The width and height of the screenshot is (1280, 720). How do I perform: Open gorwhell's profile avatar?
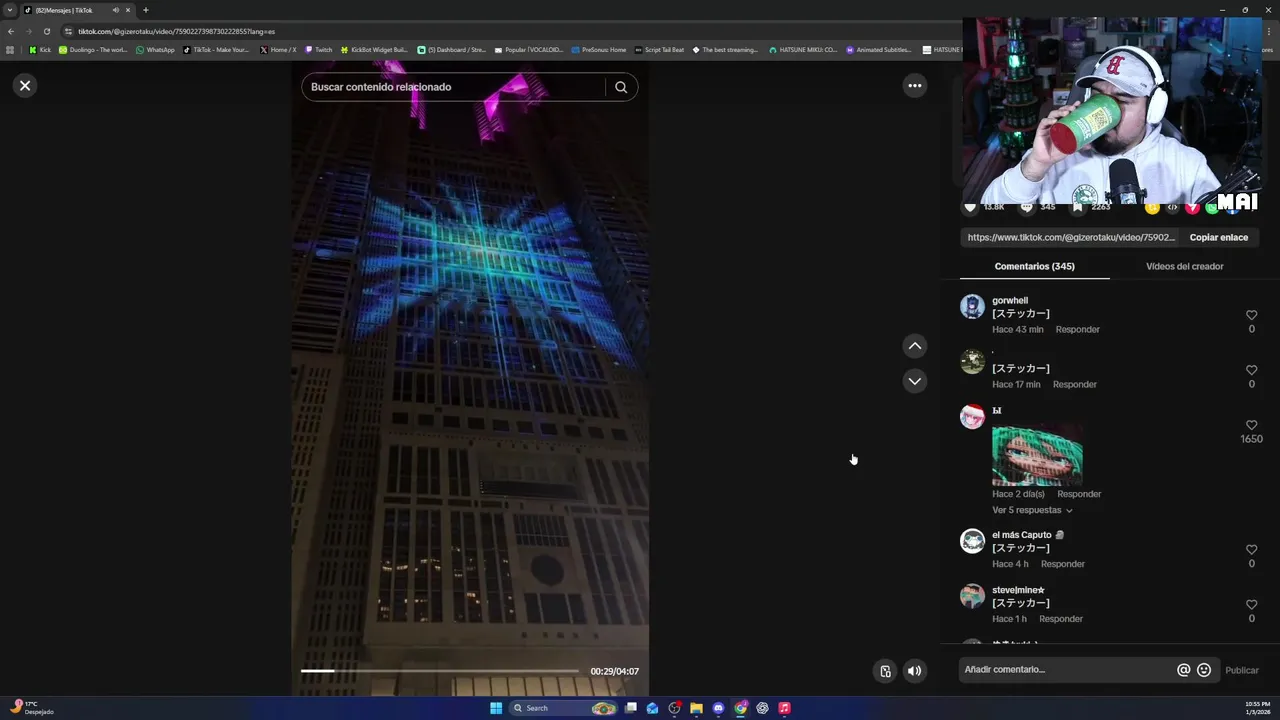tap(972, 307)
